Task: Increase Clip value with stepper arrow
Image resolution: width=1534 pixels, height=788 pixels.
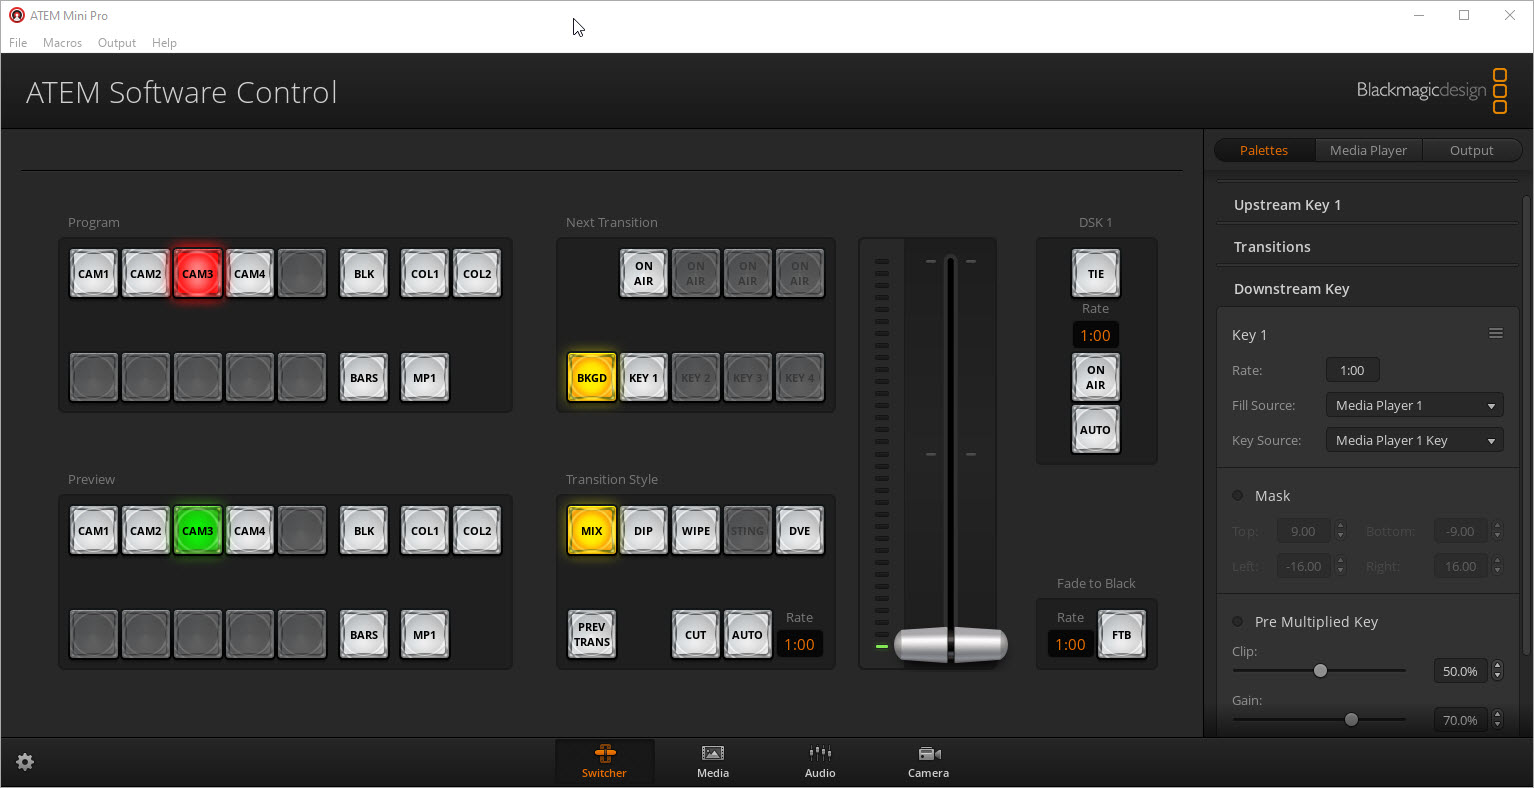Action: [1497, 666]
